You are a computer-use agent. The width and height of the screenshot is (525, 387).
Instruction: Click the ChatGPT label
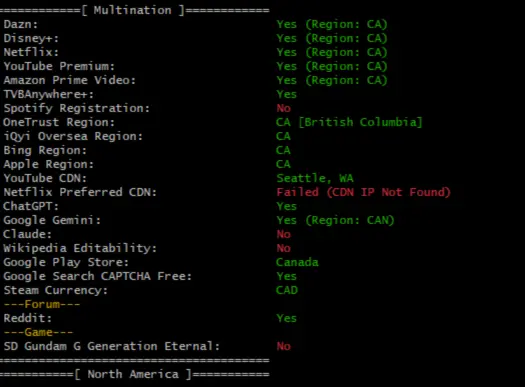pos(31,206)
